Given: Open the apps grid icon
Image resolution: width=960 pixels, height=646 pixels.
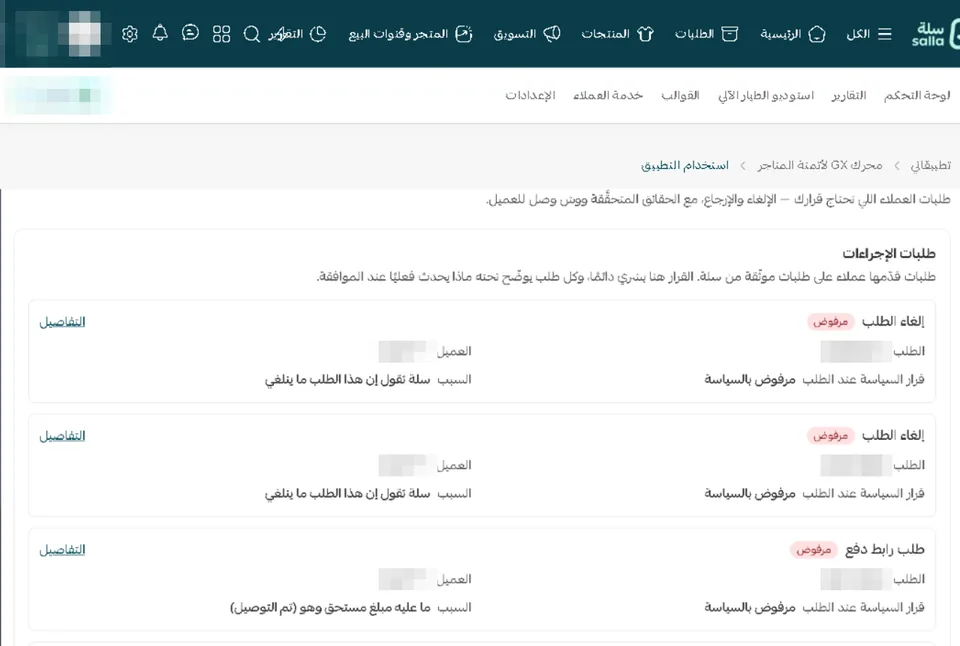Looking at the screenshot, I should 222,34.
